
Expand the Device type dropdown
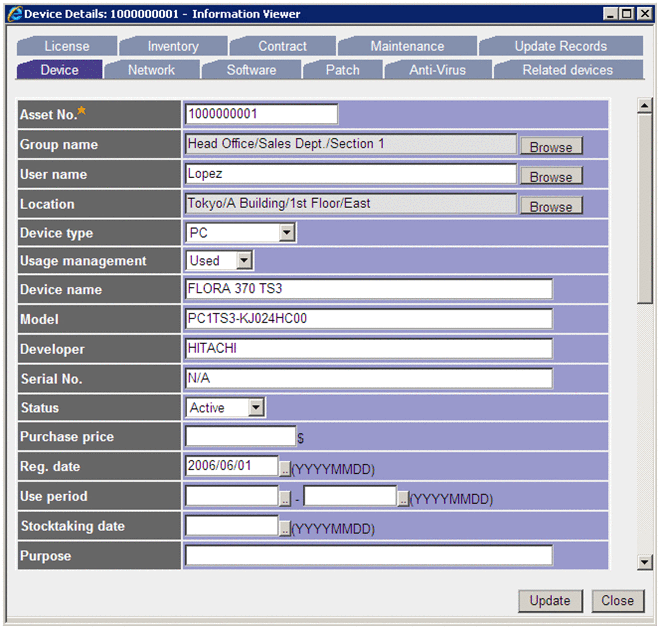point(288,233)
